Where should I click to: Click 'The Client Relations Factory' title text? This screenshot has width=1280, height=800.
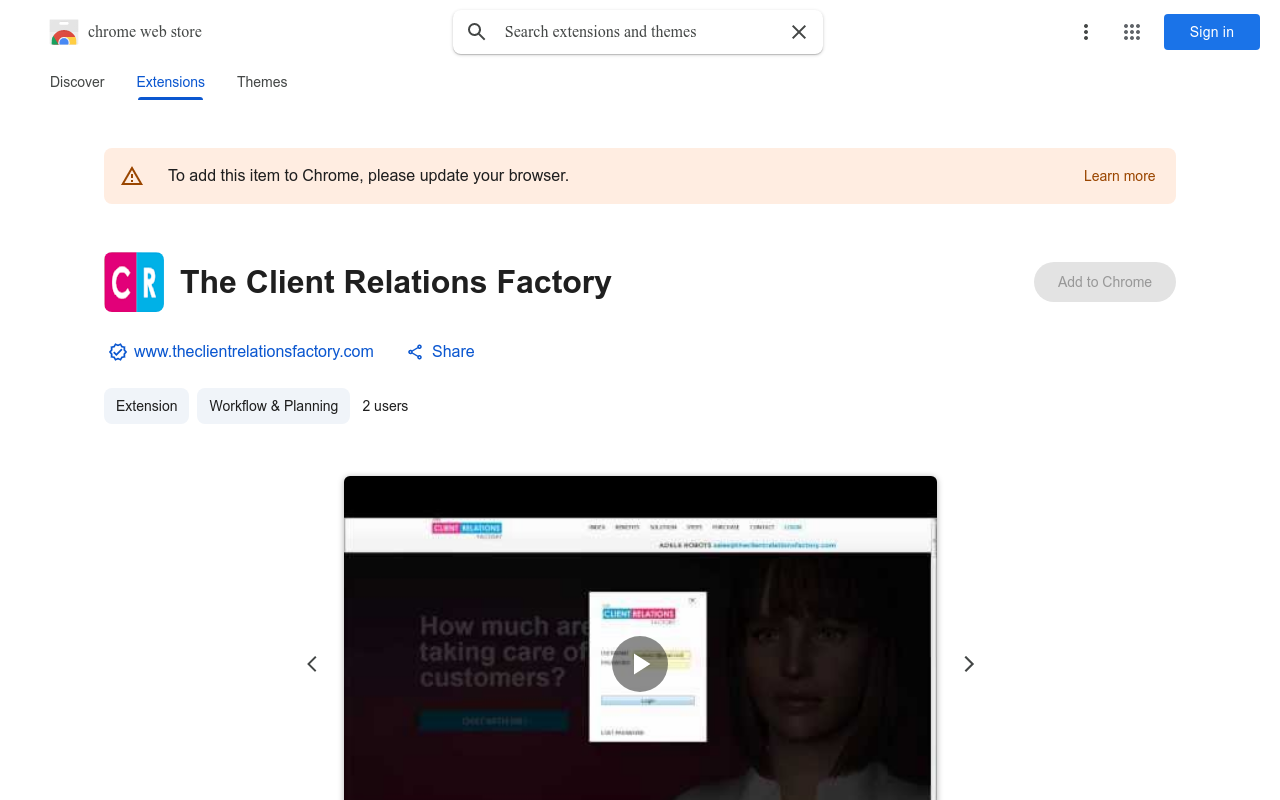[x=396, y=282]
